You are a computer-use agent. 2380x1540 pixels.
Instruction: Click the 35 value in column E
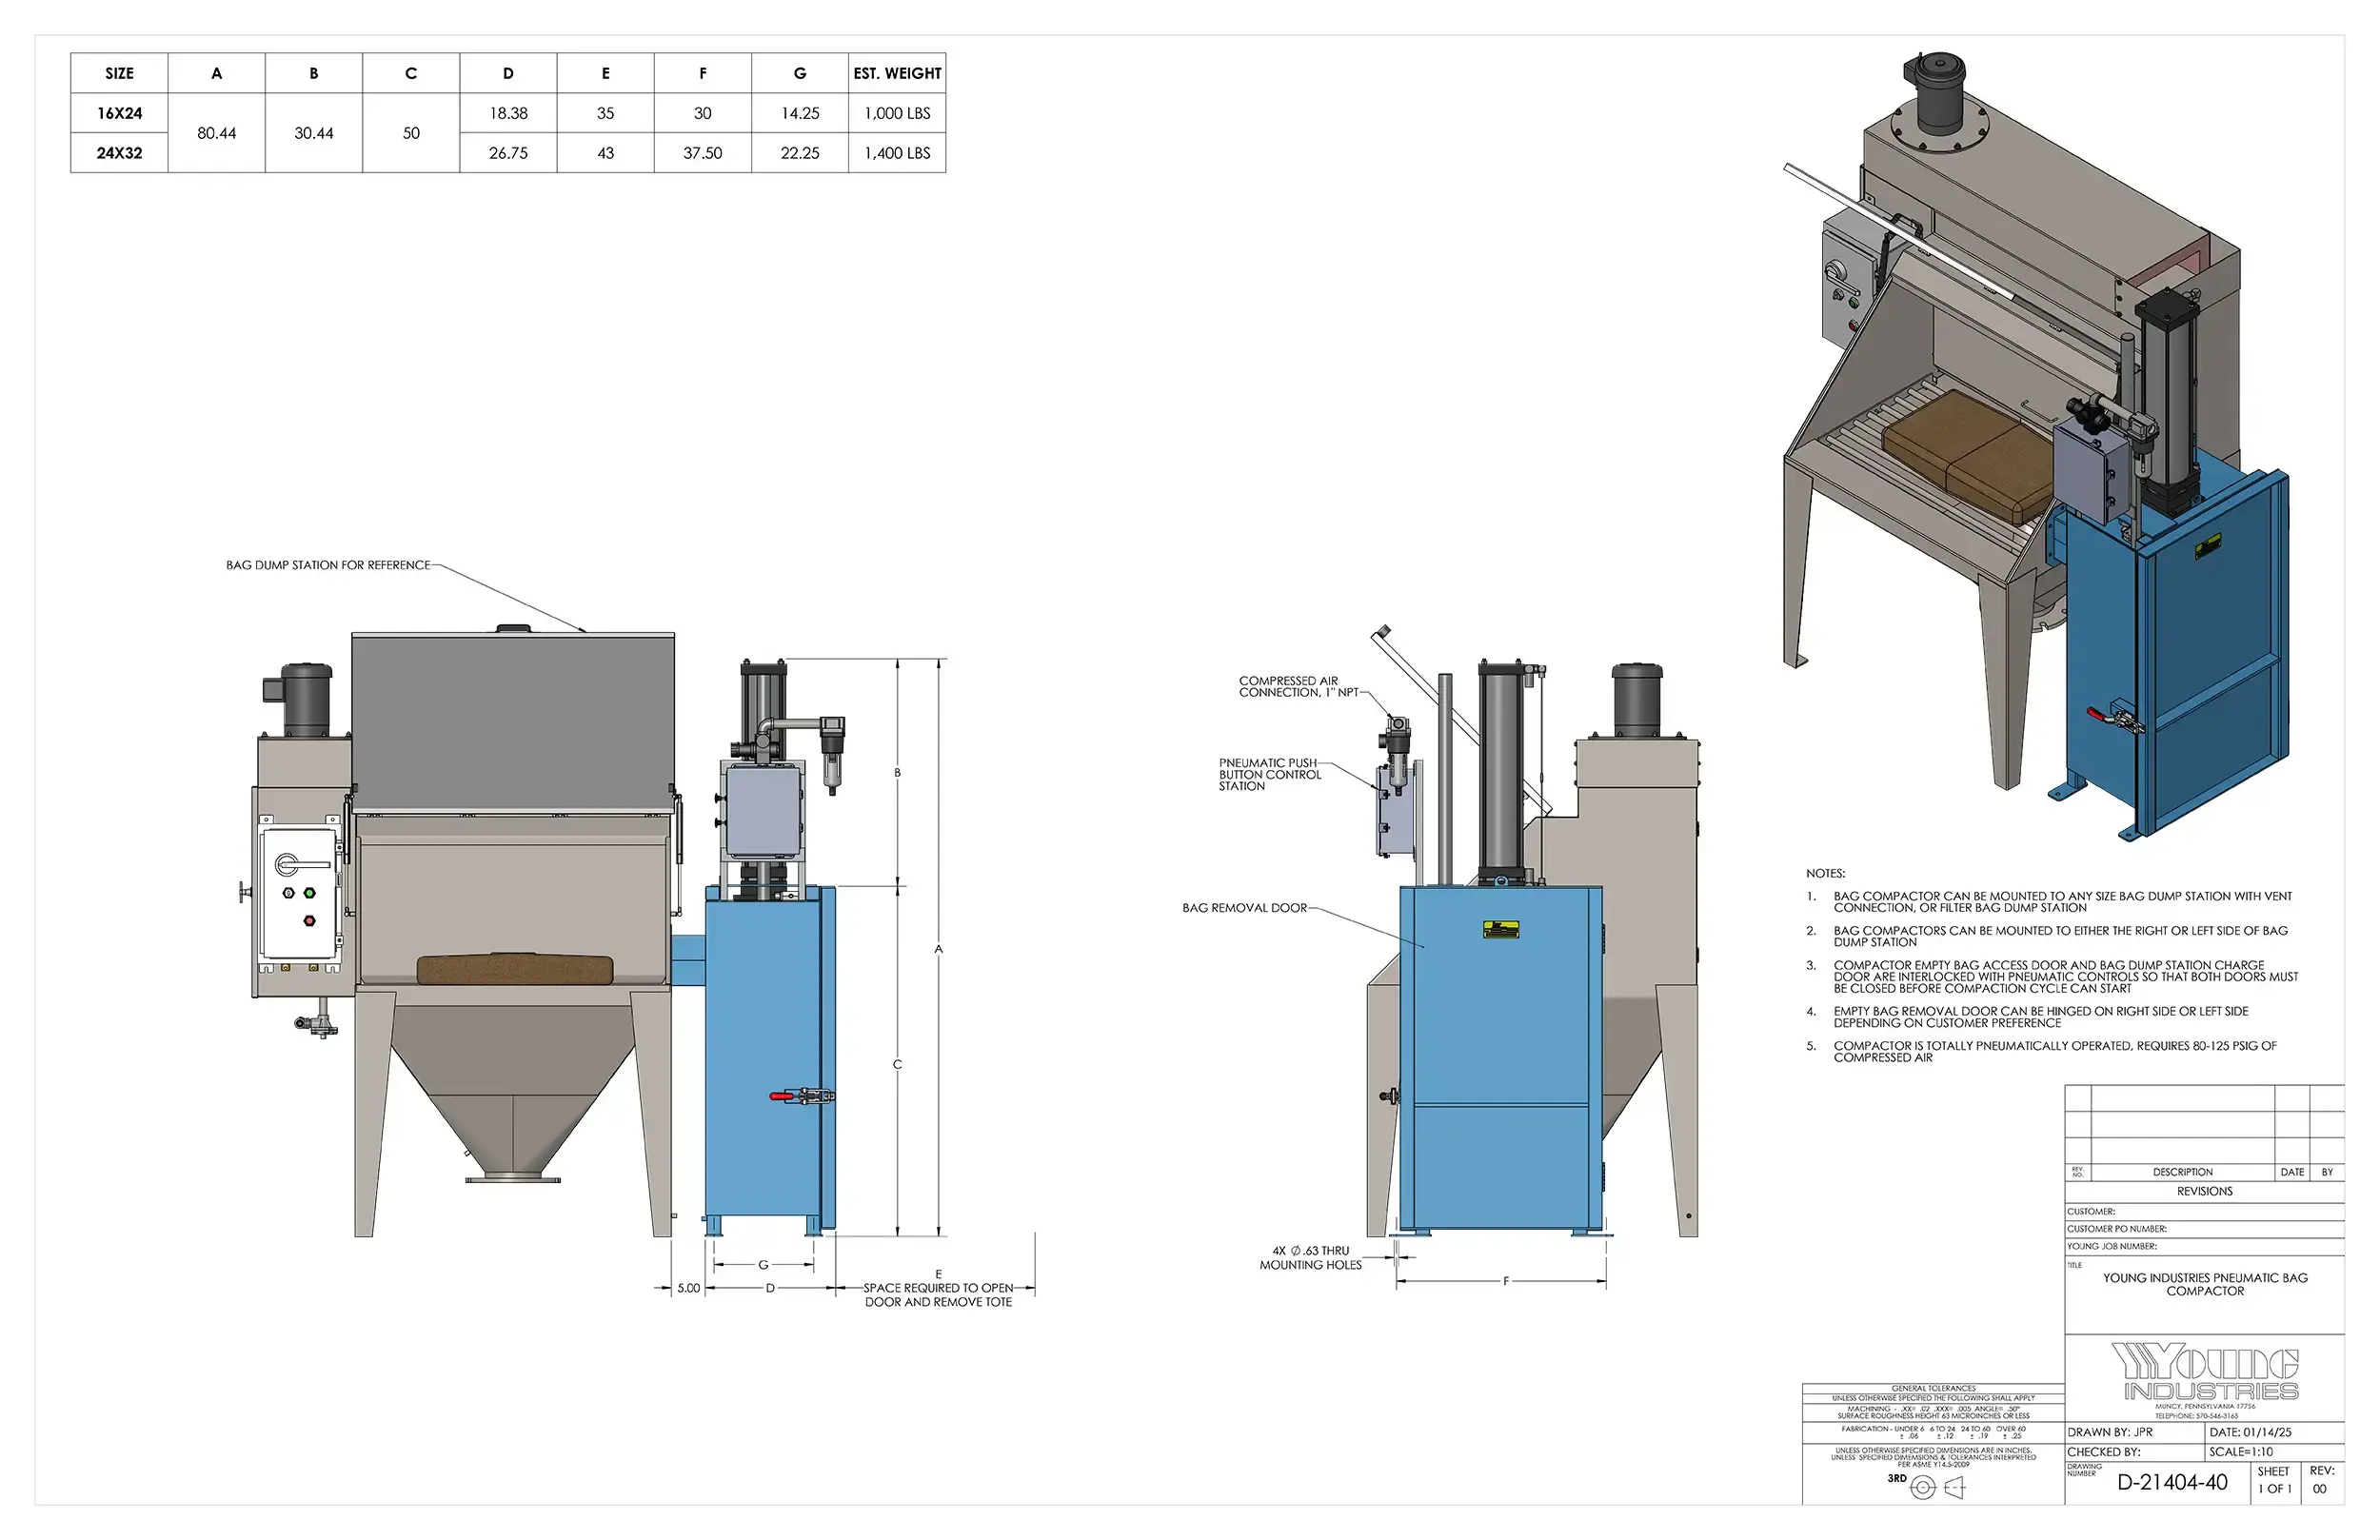(x=606, y=113)
